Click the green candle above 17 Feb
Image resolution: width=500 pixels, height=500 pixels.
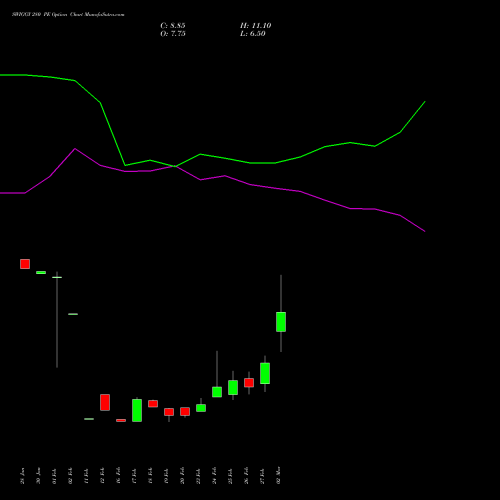137,410
